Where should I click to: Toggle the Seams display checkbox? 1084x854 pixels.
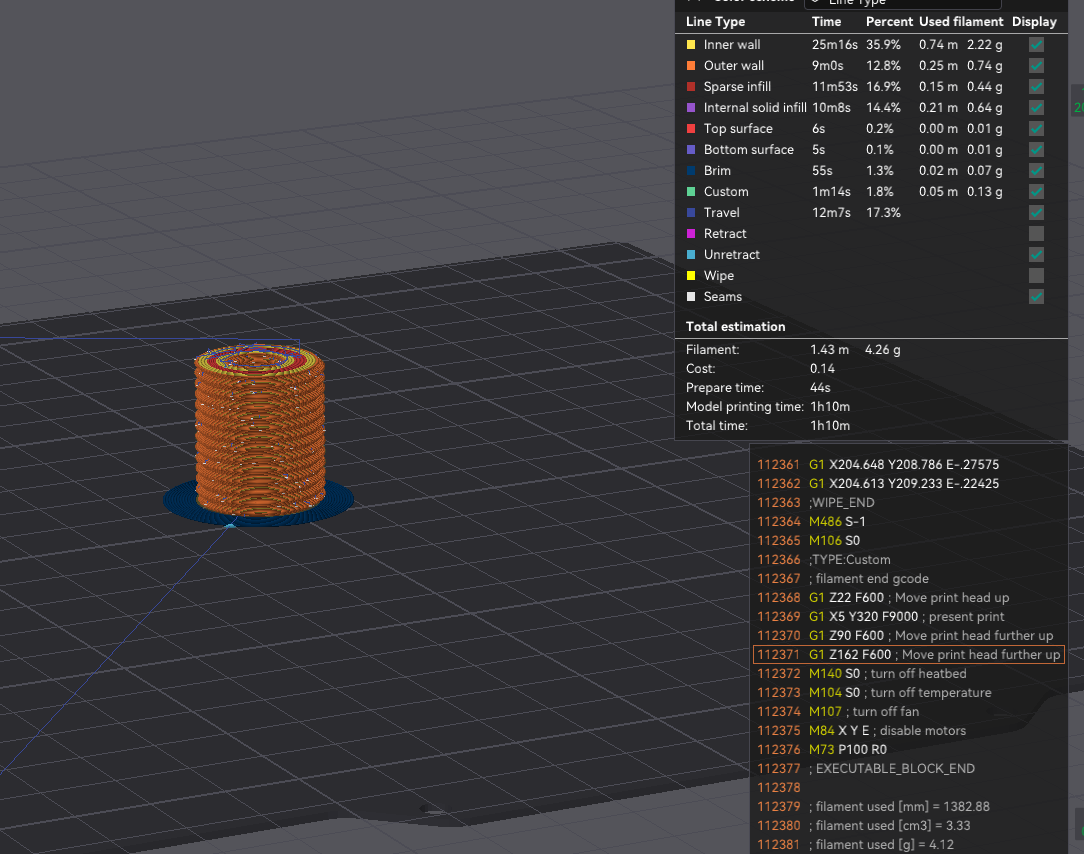[x=1036, y=297]
